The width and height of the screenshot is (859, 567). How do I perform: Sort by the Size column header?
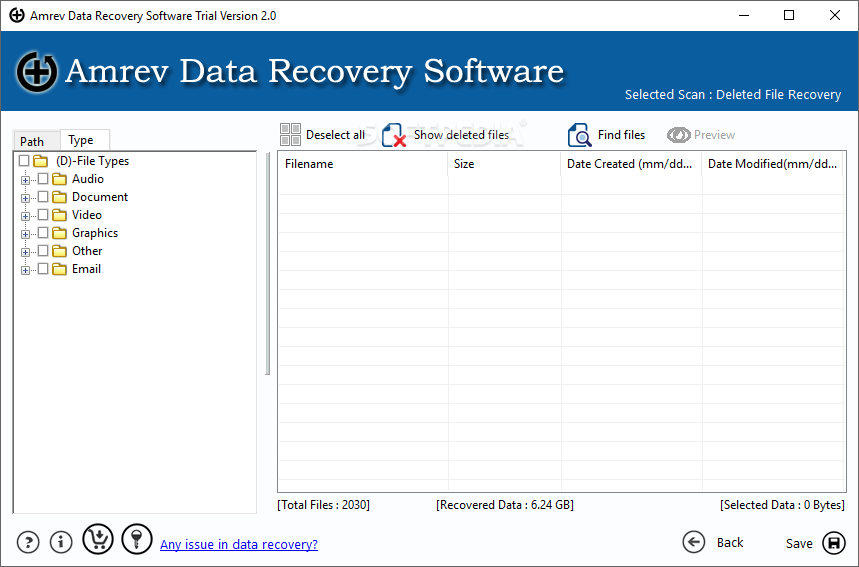(504, 164)
